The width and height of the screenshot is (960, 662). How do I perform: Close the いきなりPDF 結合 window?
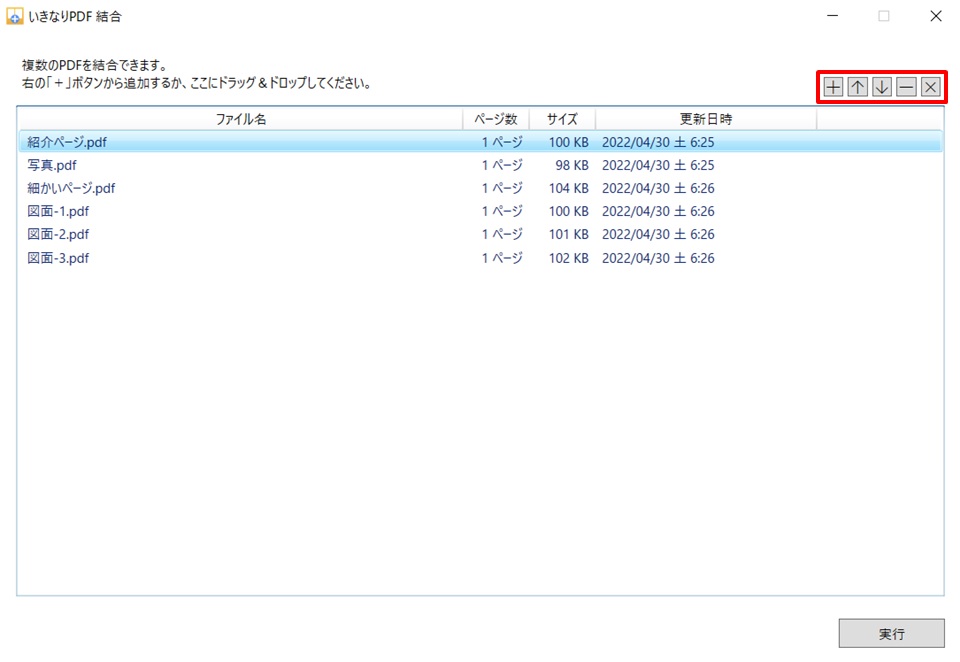936,16
